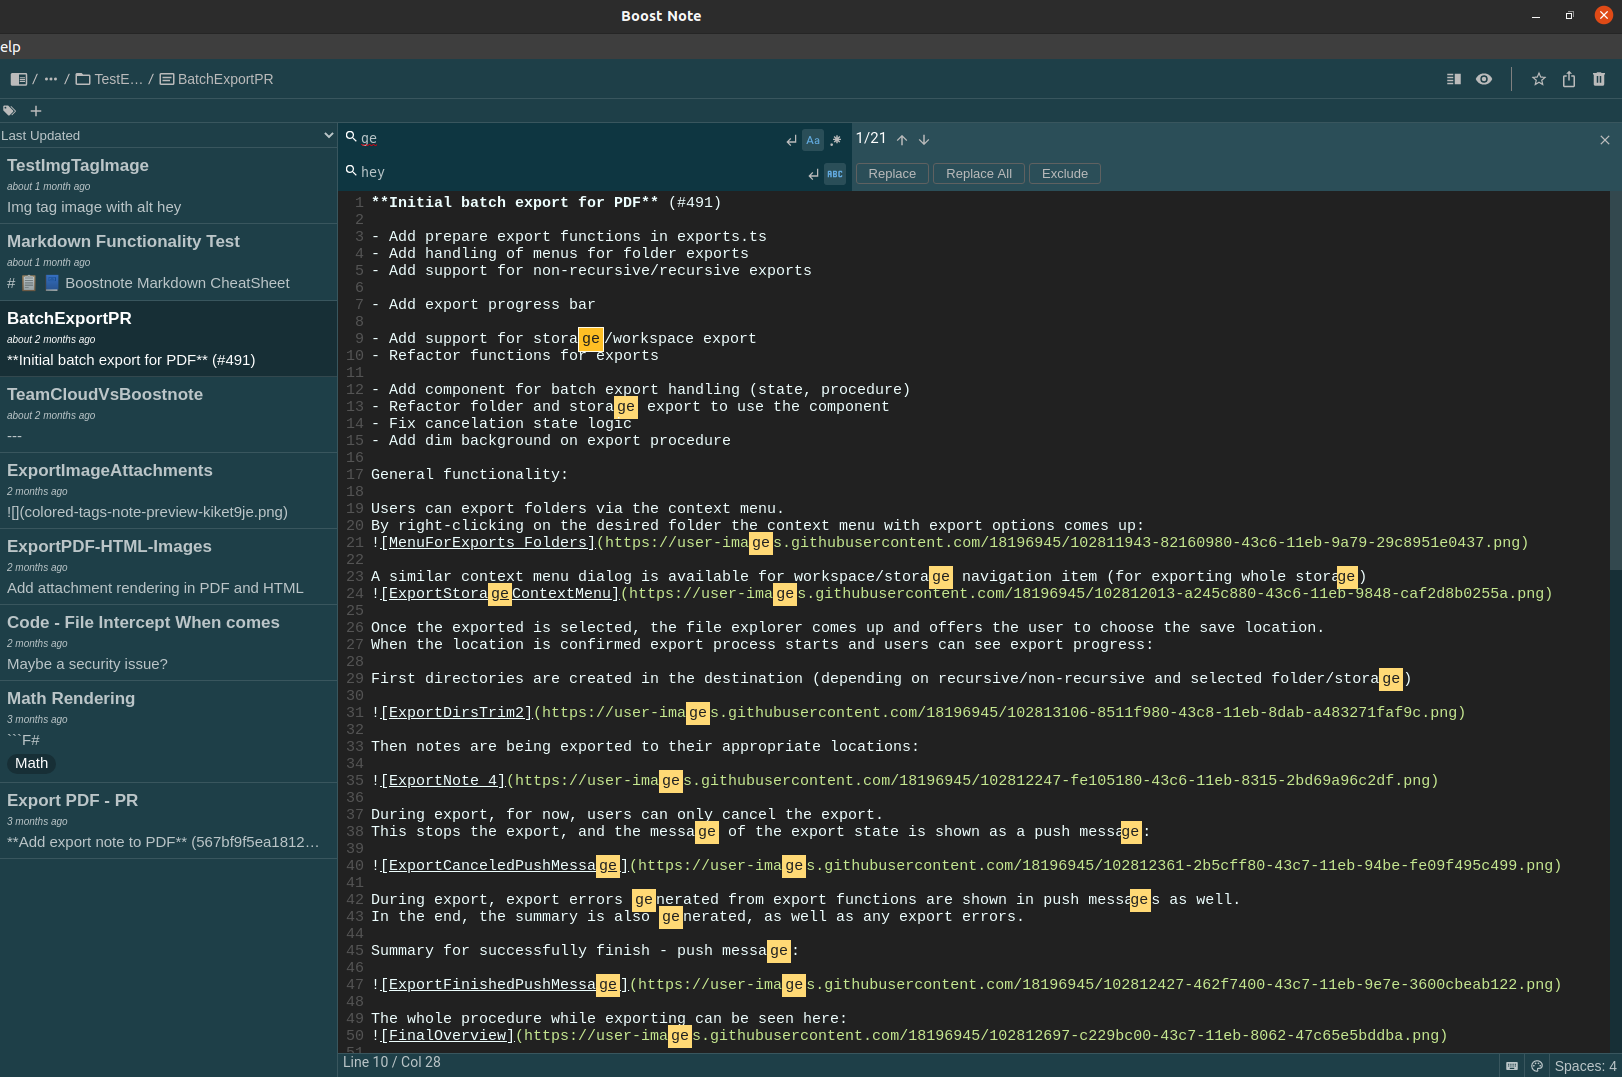Viewport: 1622px width, 1077px height.
Task: Go to previous search match
Action: click(902, 140)
